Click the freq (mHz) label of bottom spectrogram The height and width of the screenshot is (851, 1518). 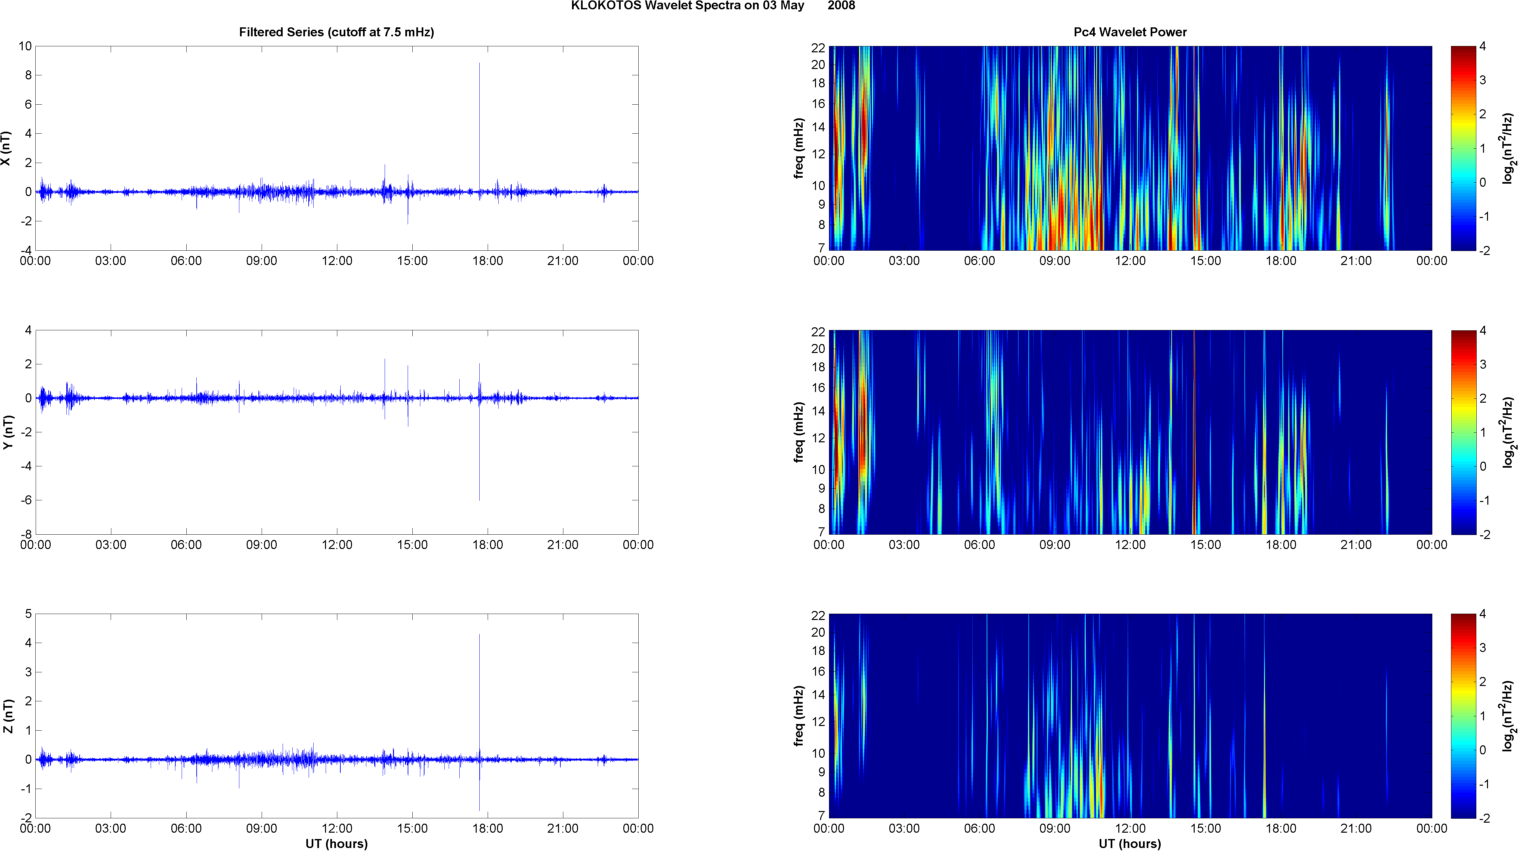(x=798, y=716)
